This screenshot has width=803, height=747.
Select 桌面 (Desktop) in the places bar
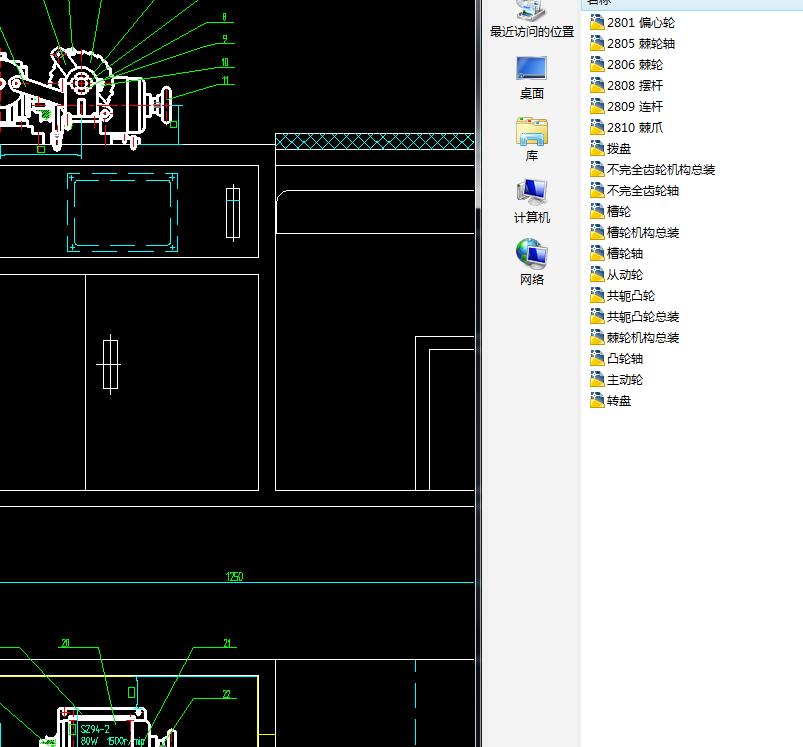(x=532, y=77)
